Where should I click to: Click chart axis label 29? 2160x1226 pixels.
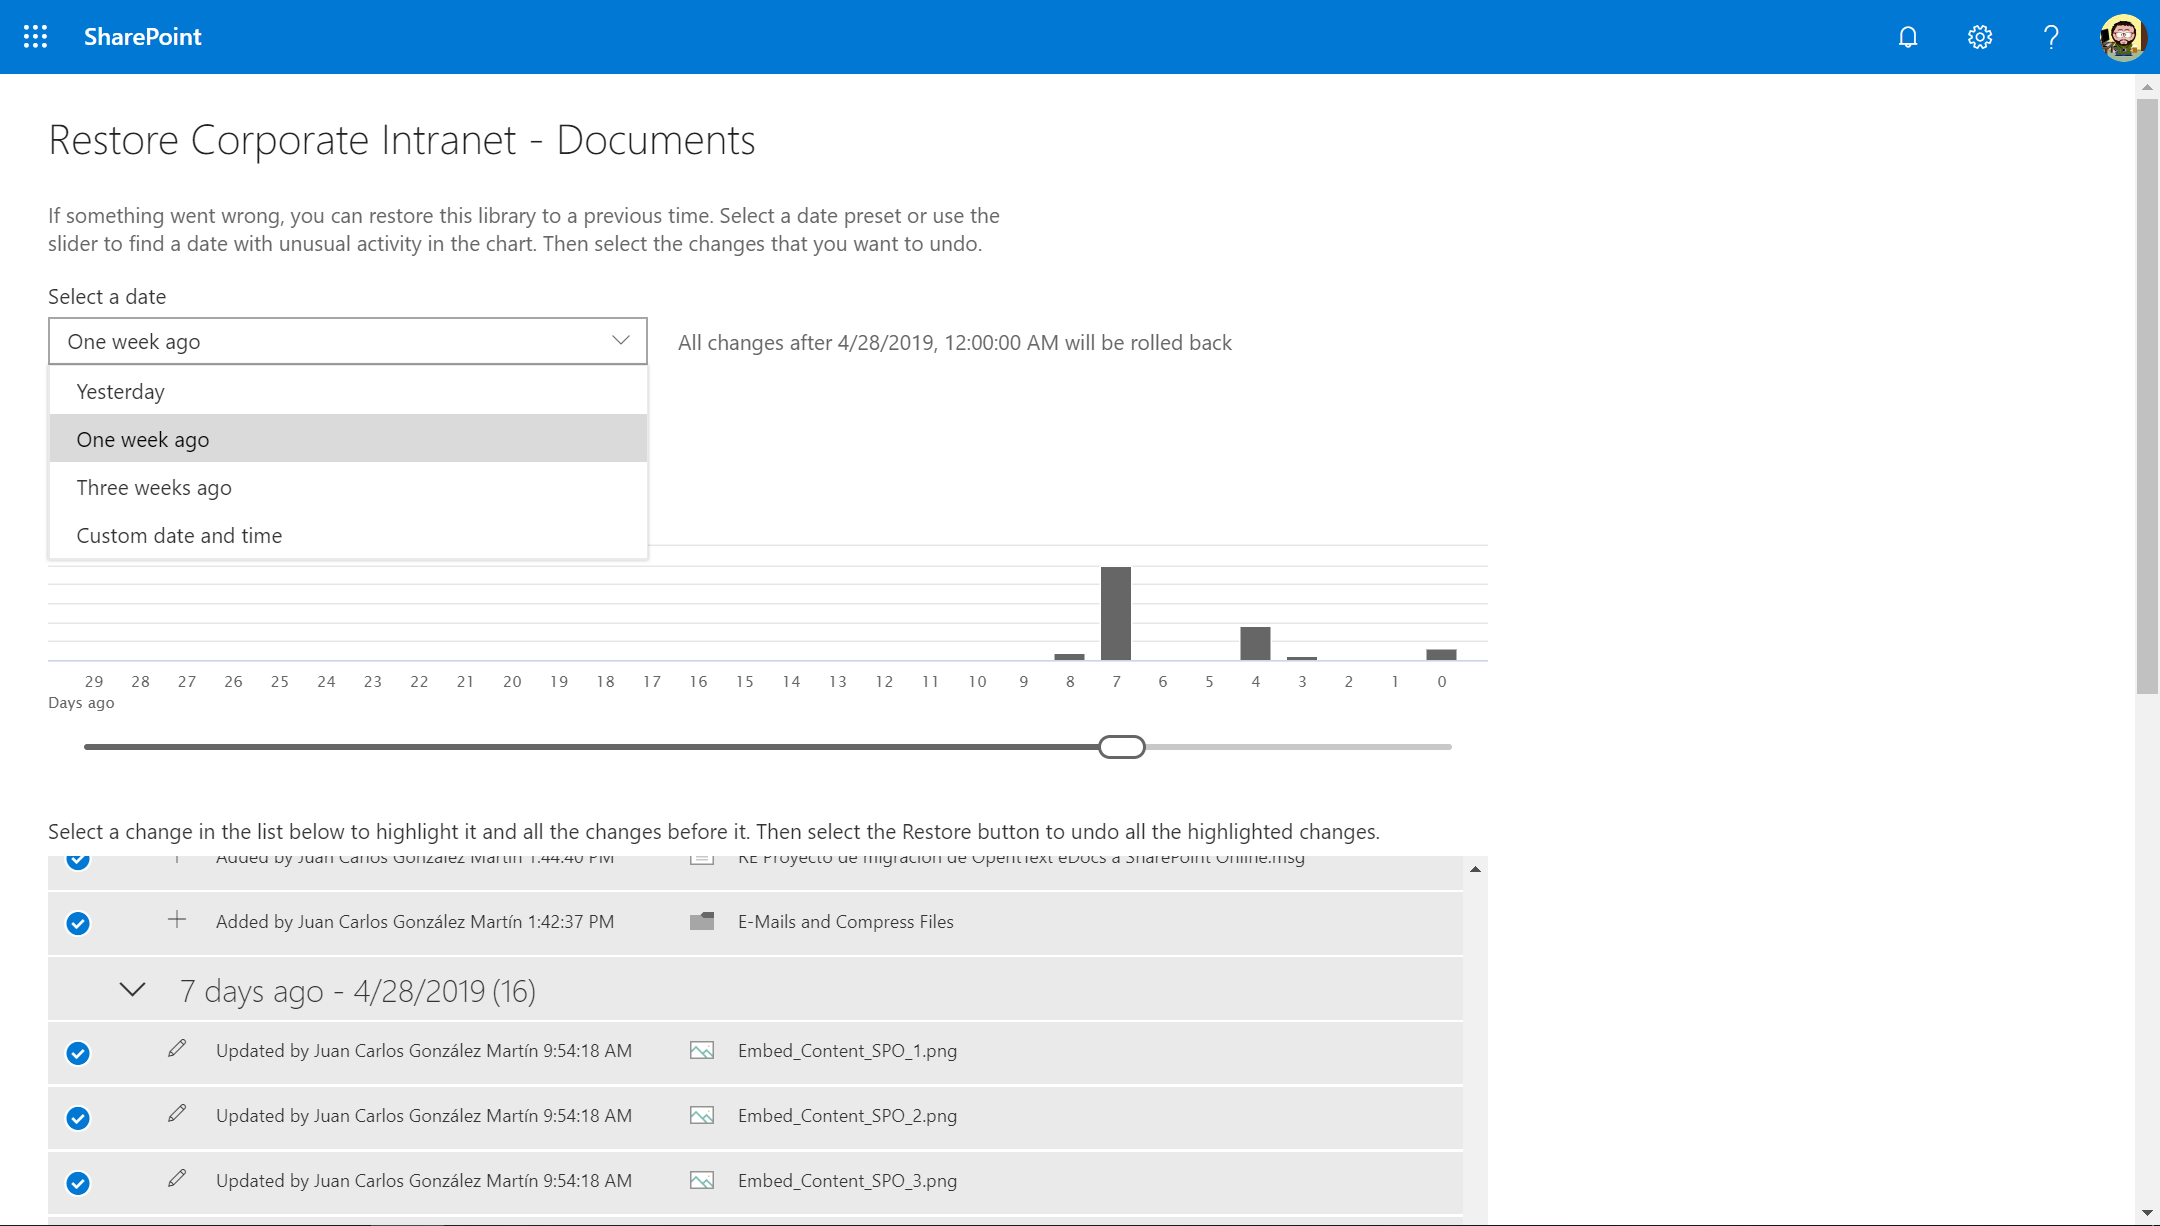[x=94, y=682]
